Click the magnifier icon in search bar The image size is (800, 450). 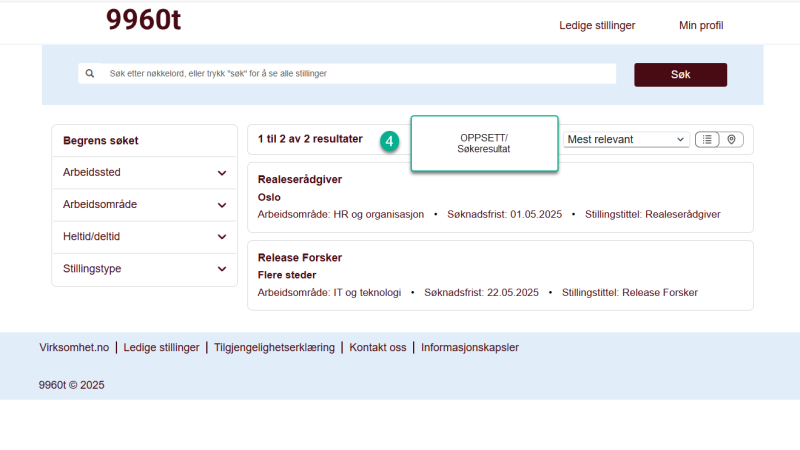pyautogui.click(x=90, y=73)
